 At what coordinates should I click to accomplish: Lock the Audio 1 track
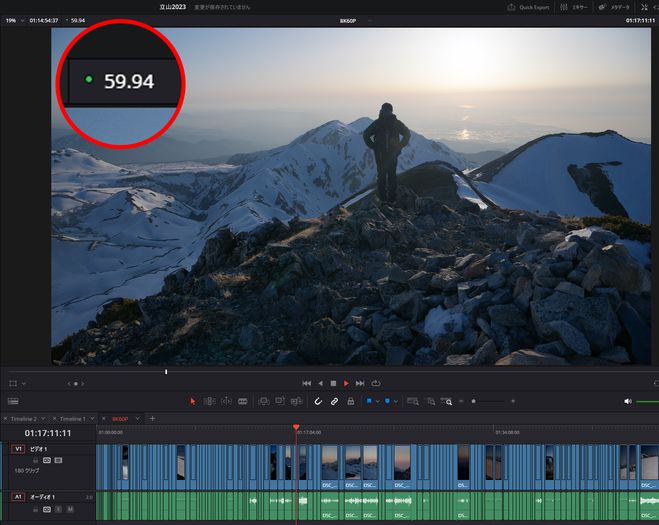click(35, 509)
